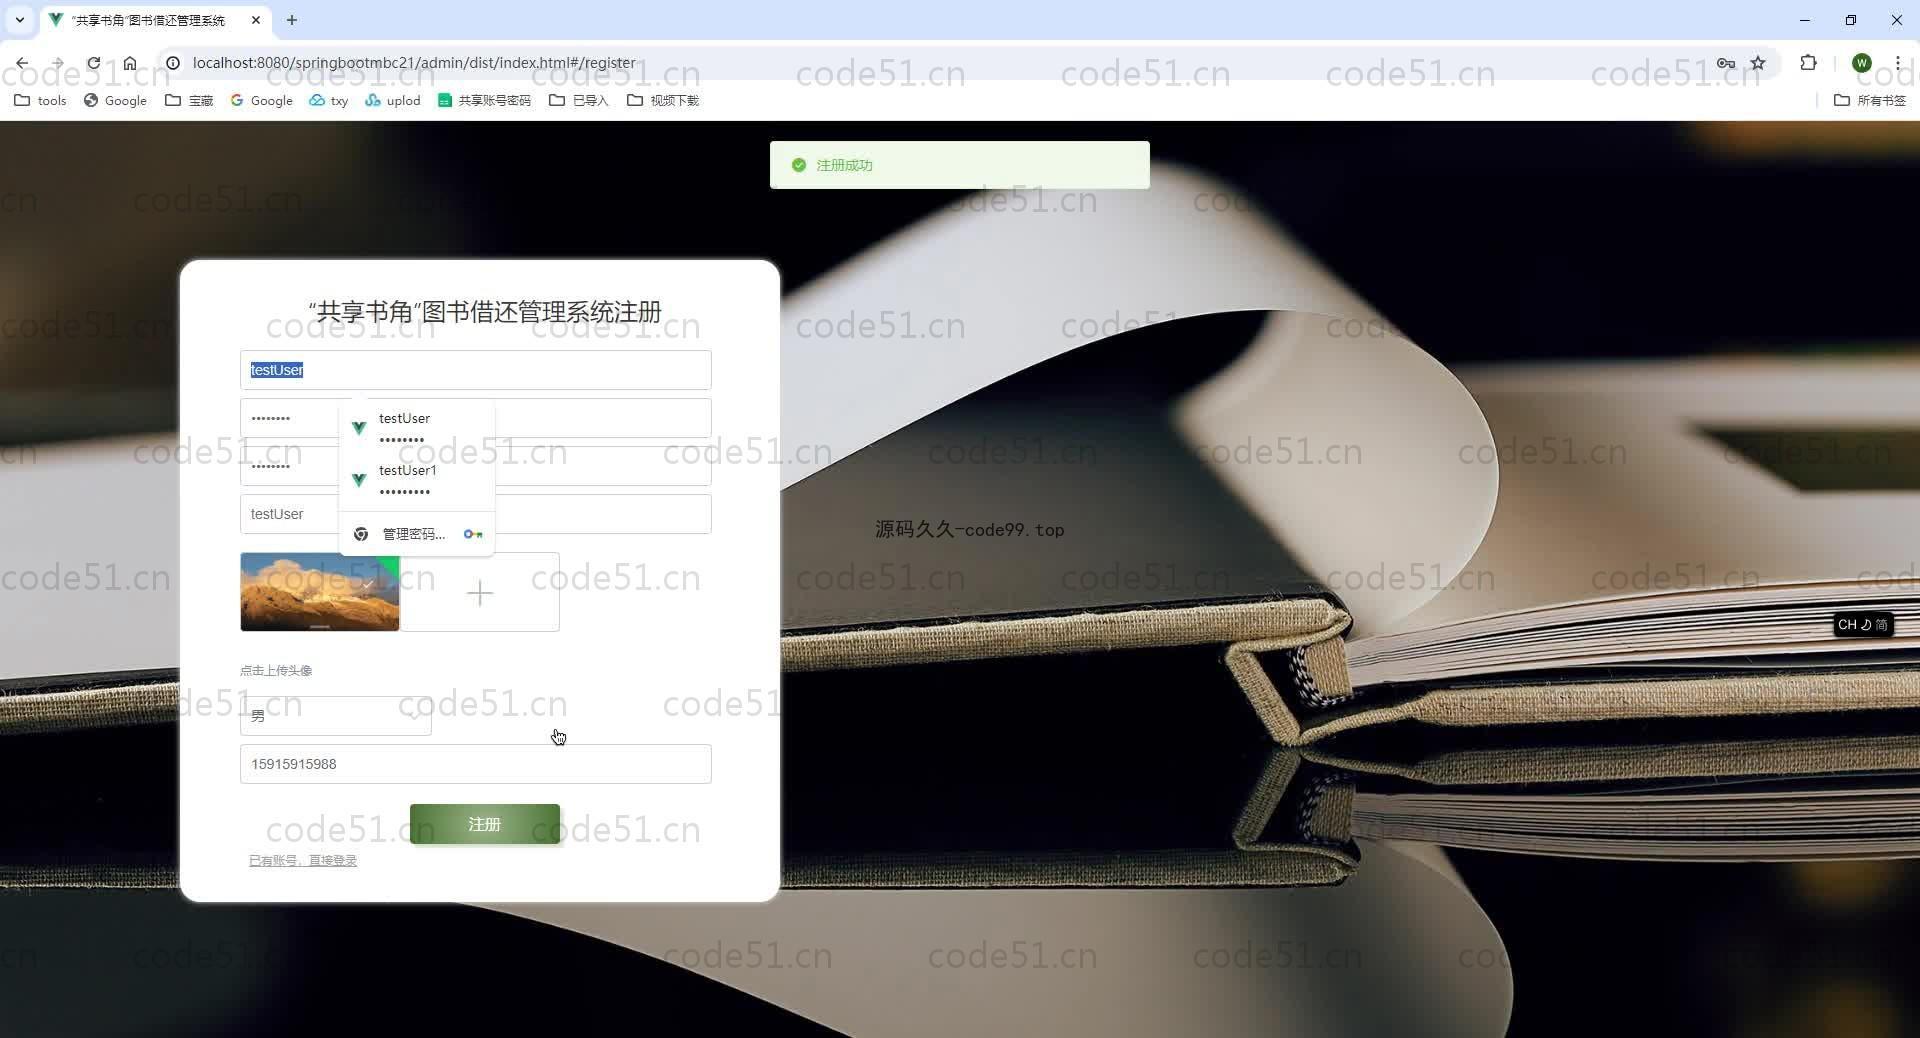Click the phone field 15915915988

pyautogui.click(x=476, y=764)
